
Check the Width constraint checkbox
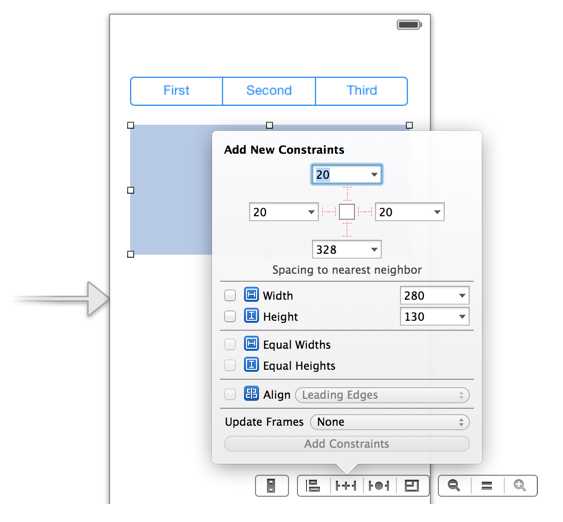[230, 295]
